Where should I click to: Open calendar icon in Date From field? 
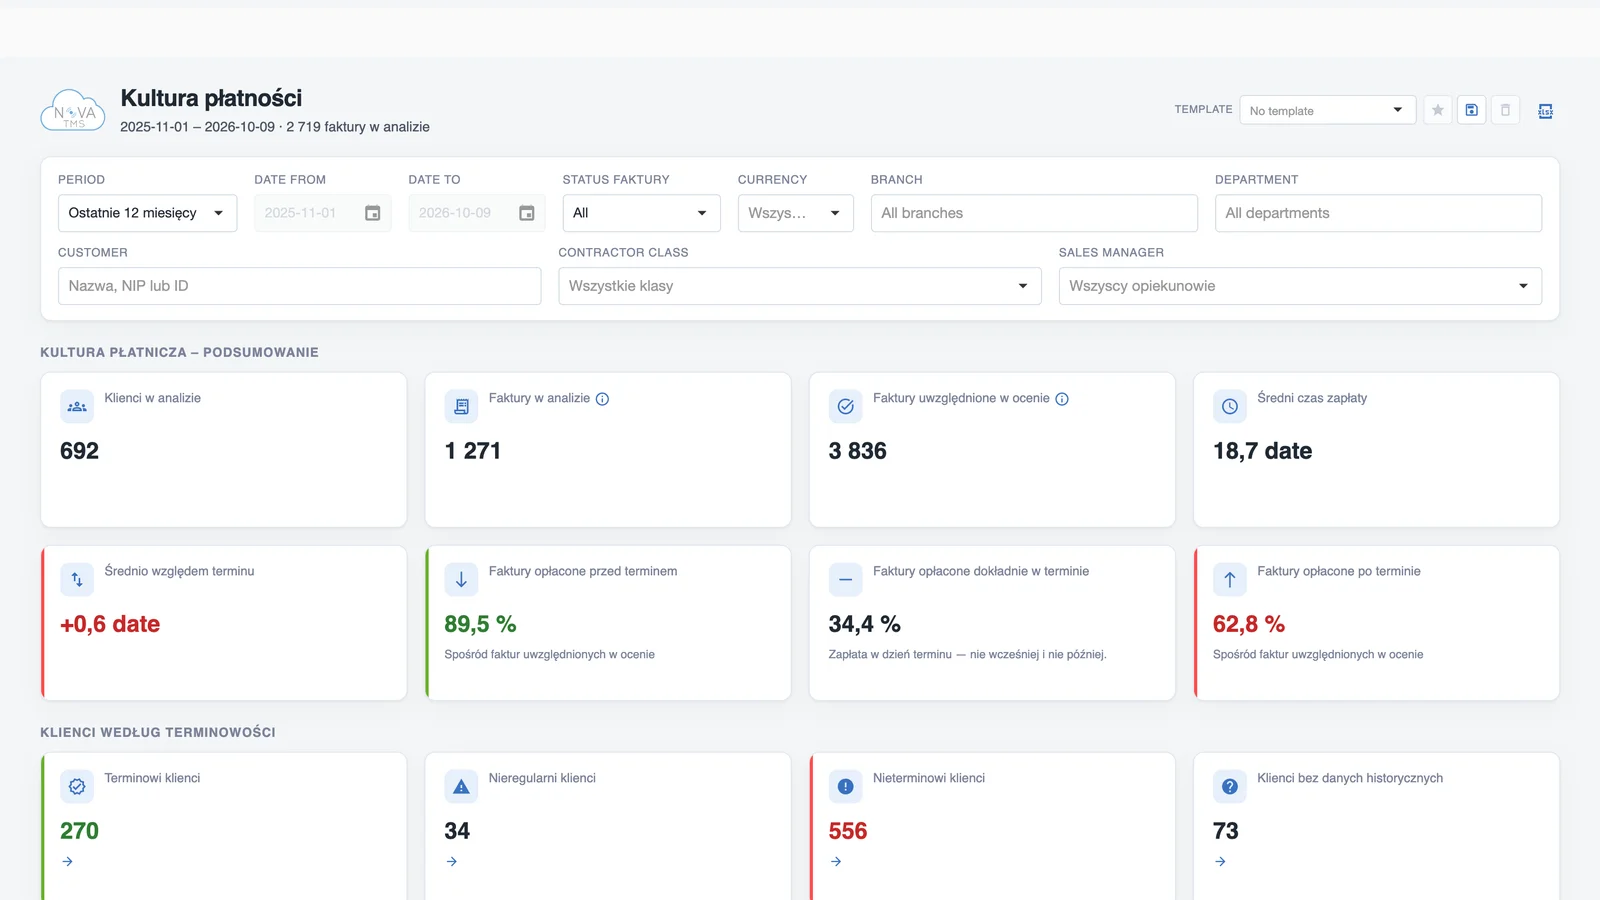click(372, 213)
